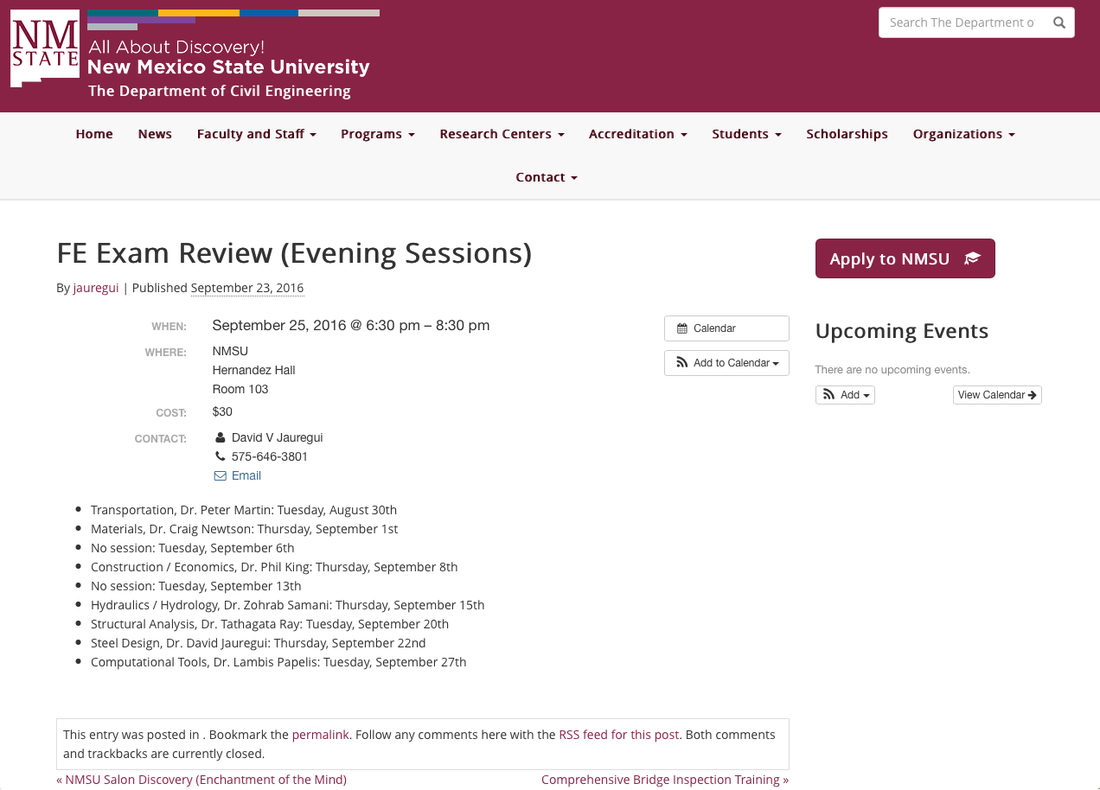
Task: Click the NM State logo
Action: (44, 47)
